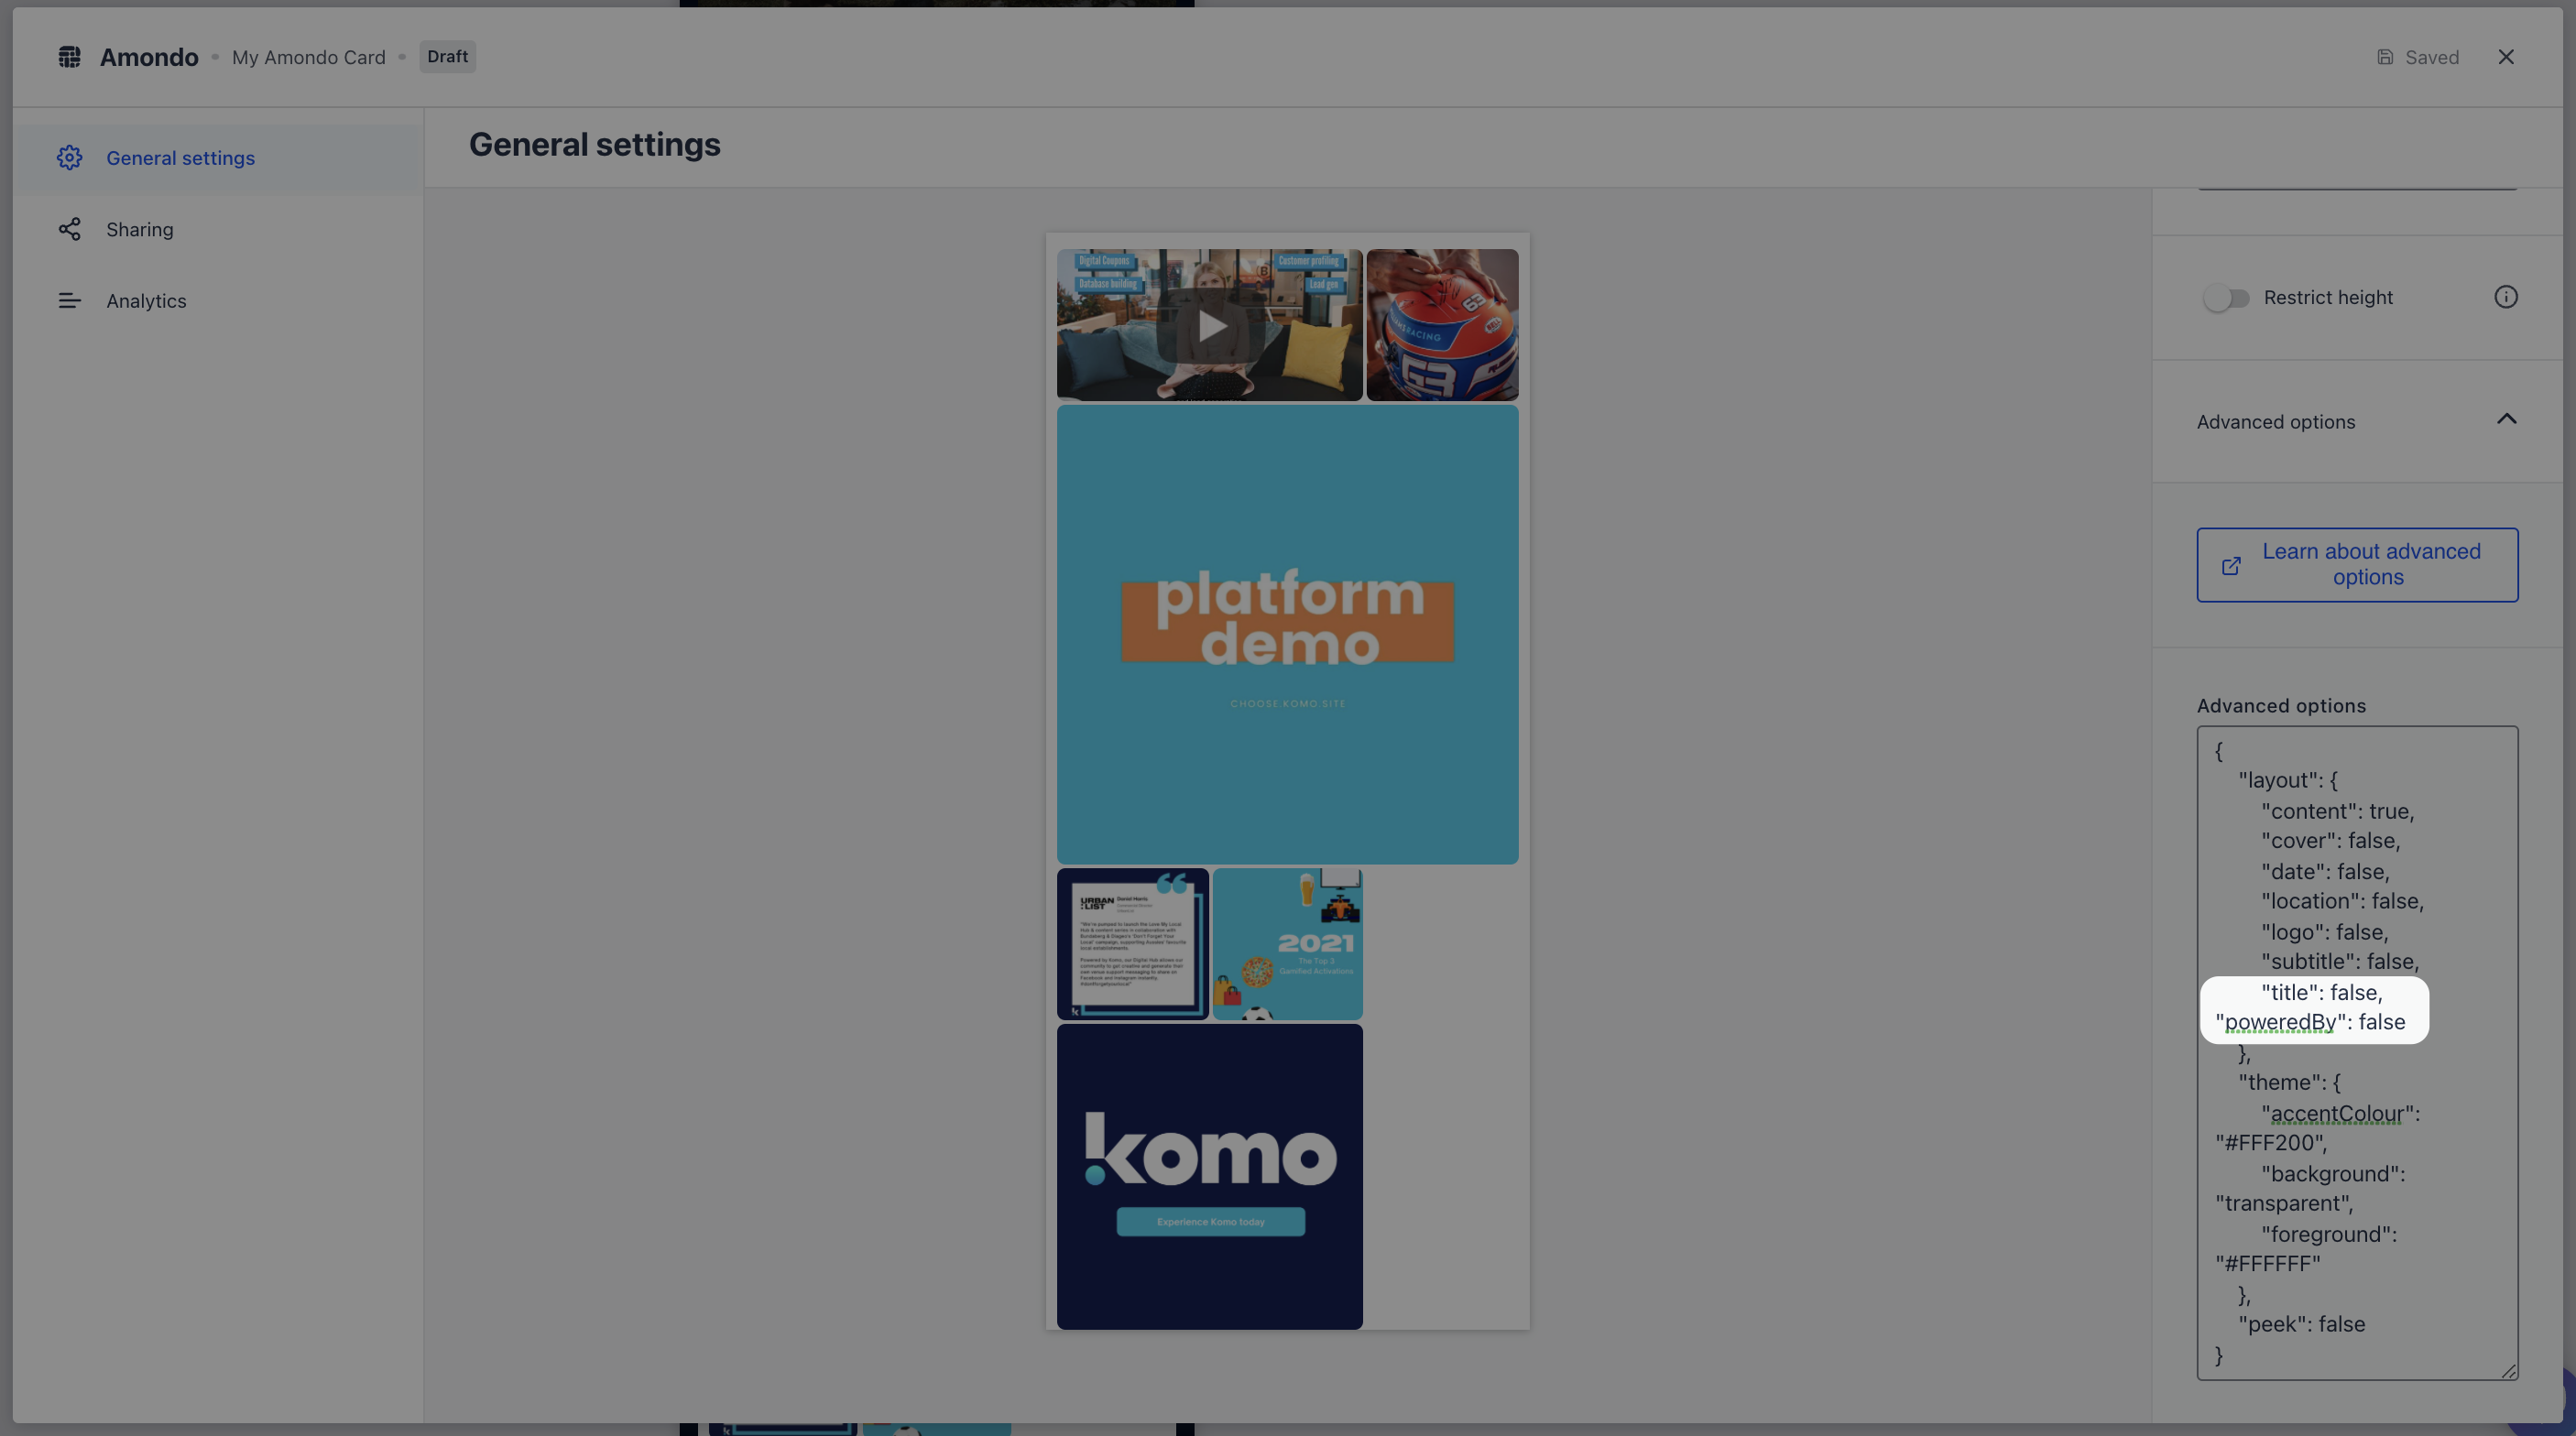
Task: Click the Sharing icon in sidebar
Action: pyautogui.click(x=69, y=230)
